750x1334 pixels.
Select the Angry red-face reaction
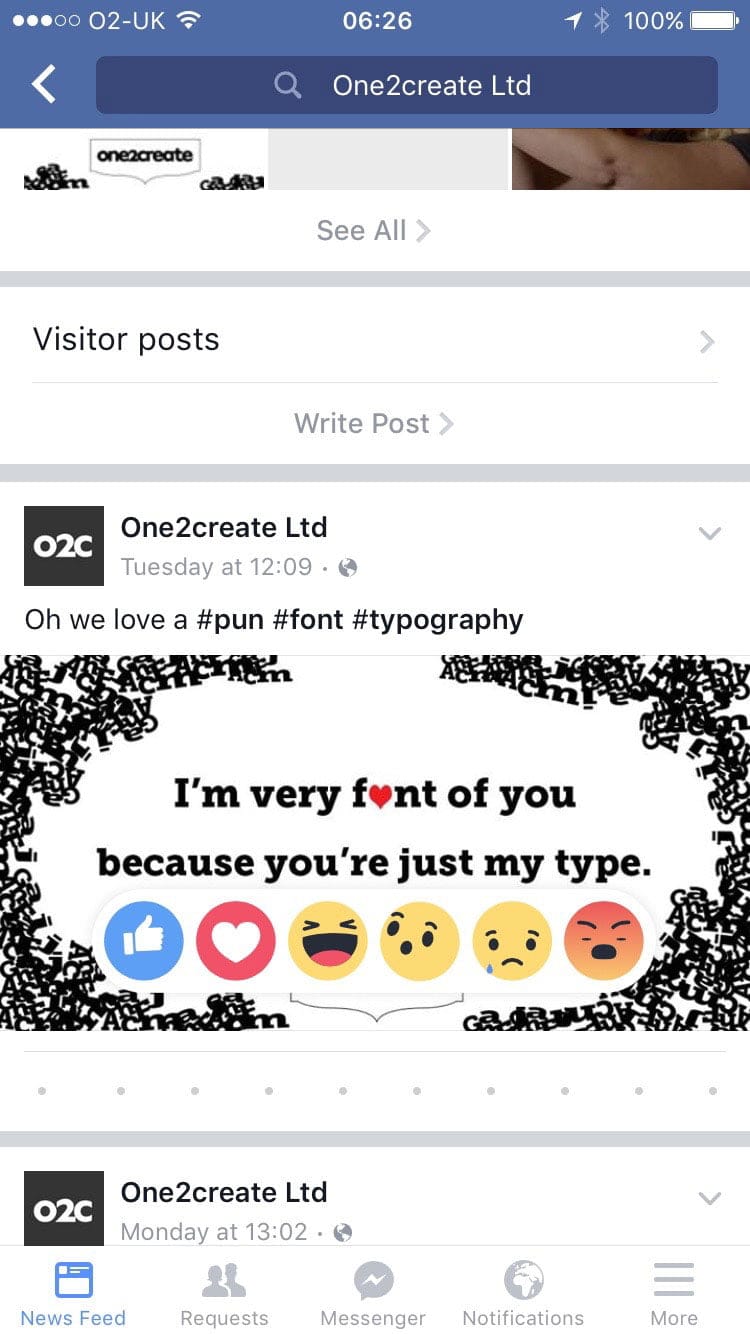coord(604,940)
